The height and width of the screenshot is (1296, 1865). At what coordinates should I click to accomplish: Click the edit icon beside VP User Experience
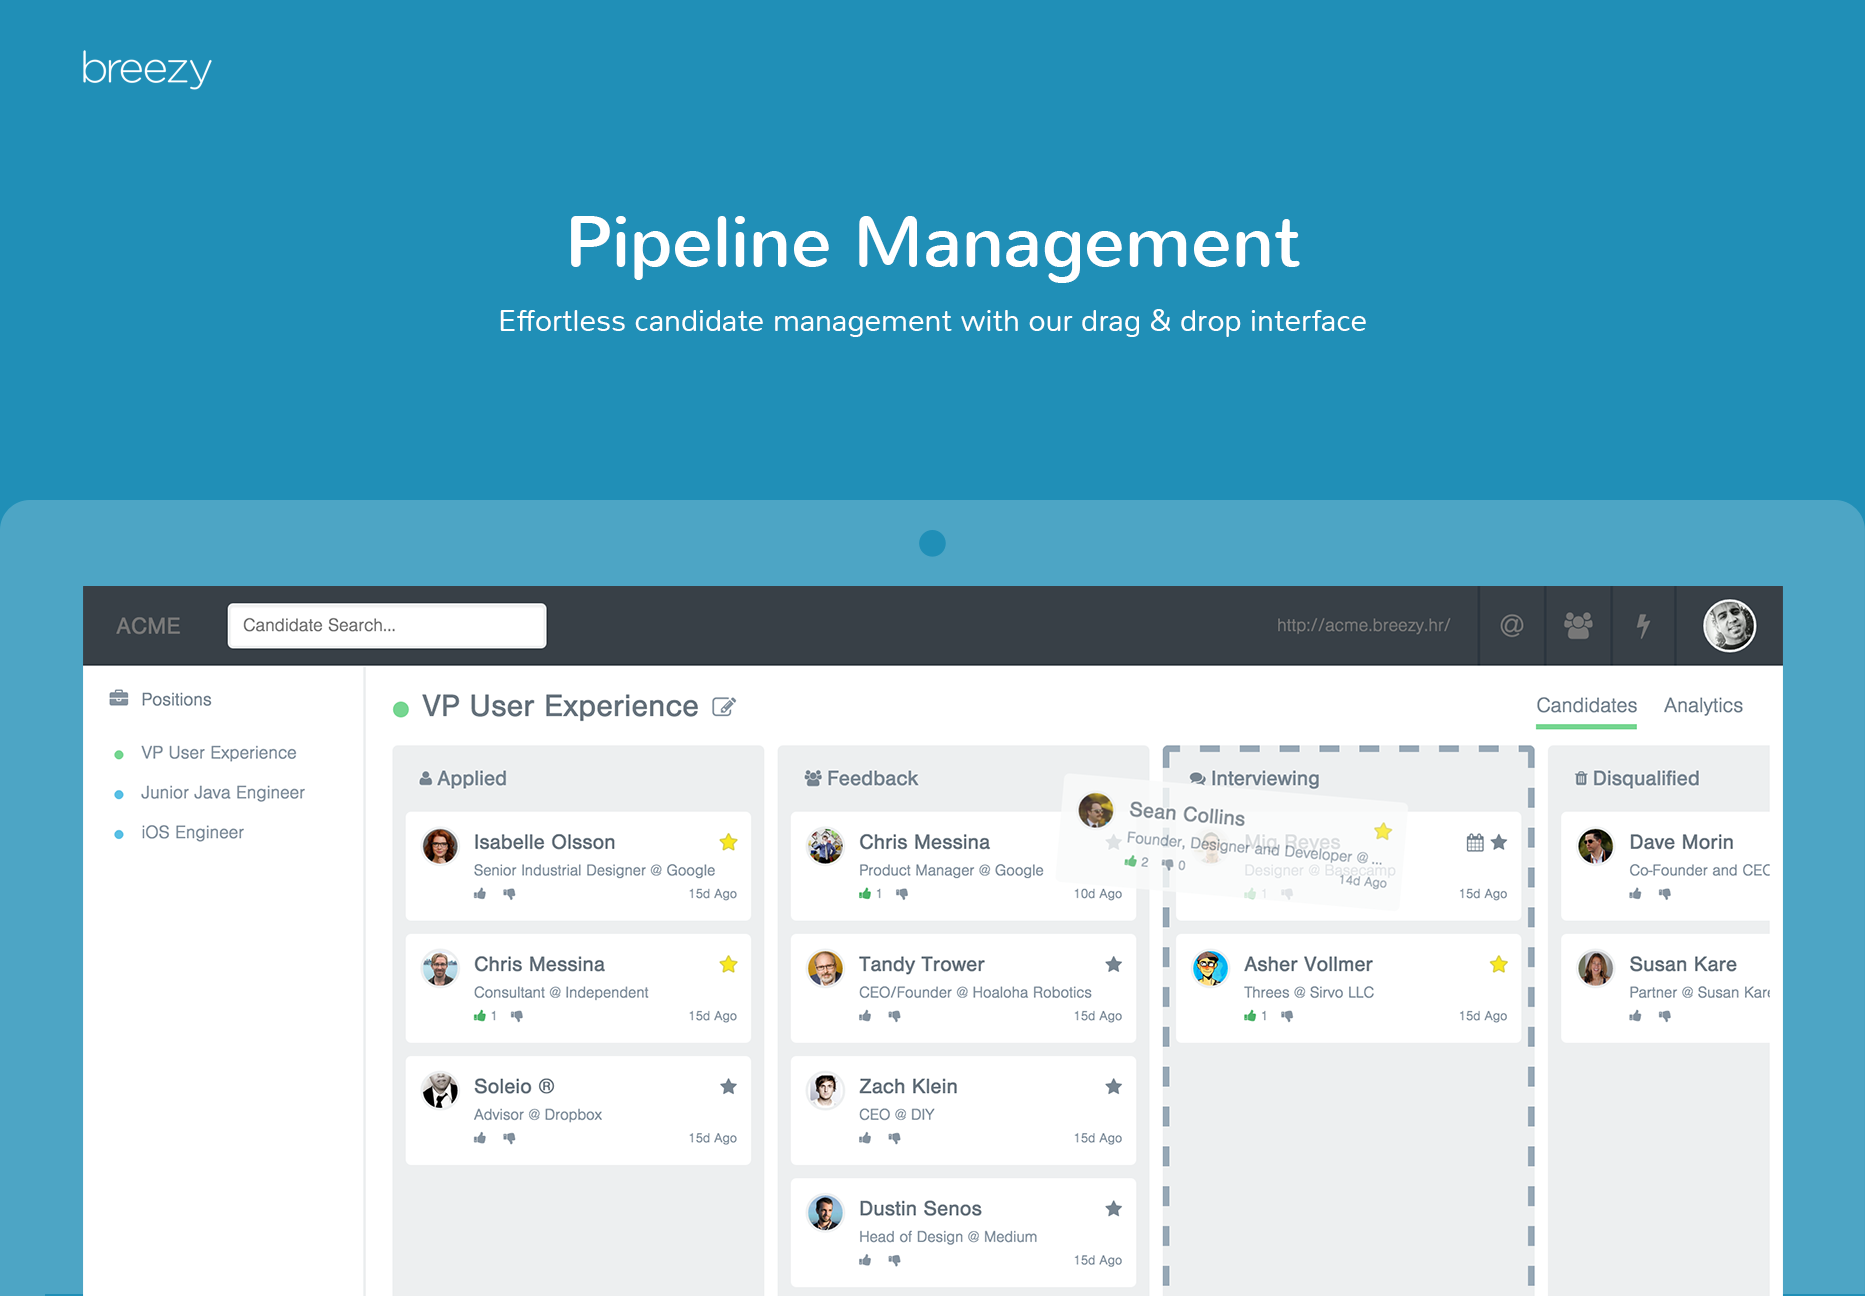click(724, 707)
